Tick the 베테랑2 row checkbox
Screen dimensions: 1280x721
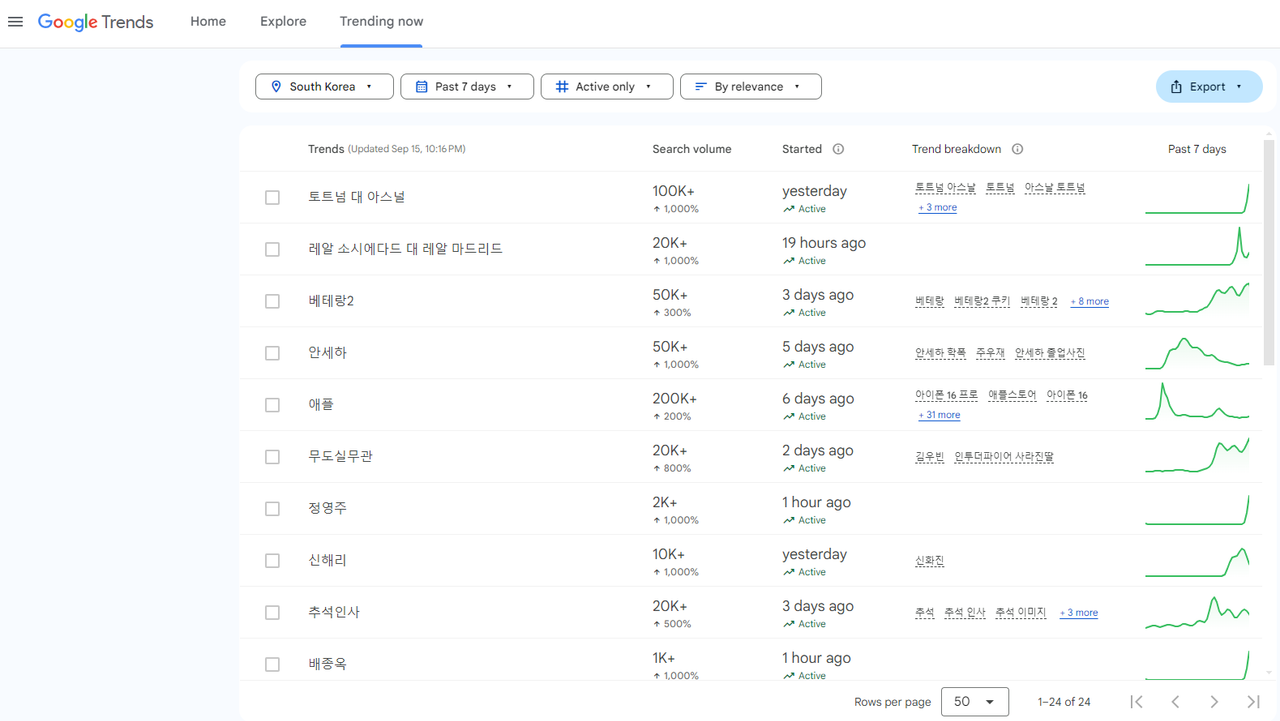[272, 301]
